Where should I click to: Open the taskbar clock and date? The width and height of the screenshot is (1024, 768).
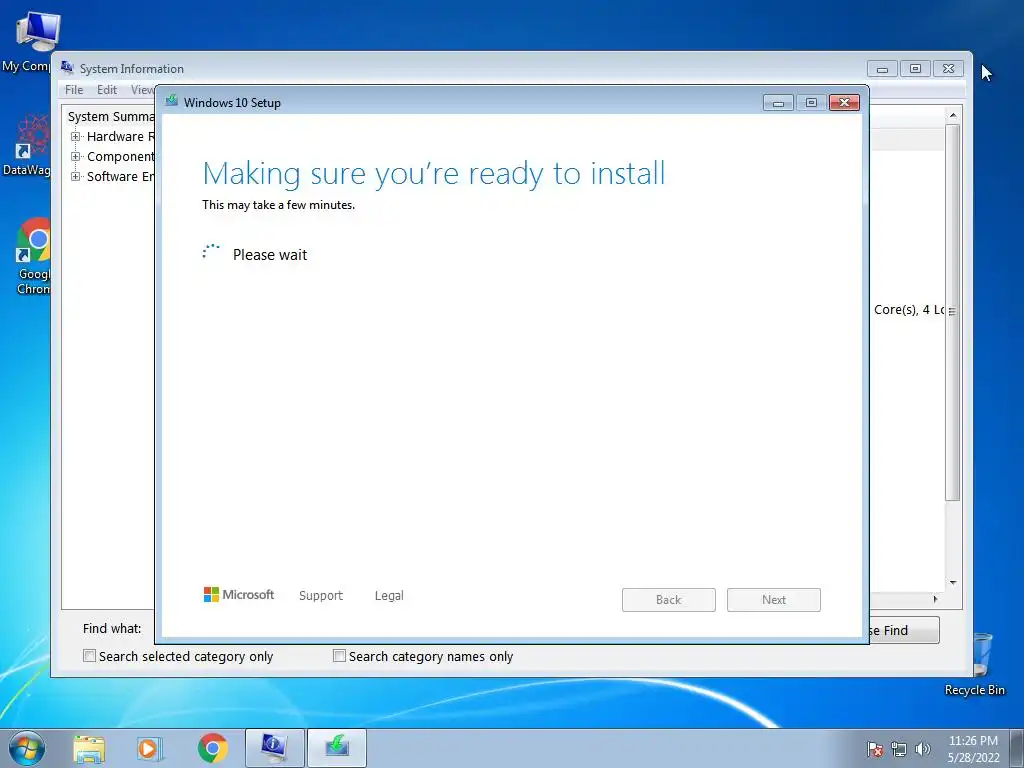point(973,748)
